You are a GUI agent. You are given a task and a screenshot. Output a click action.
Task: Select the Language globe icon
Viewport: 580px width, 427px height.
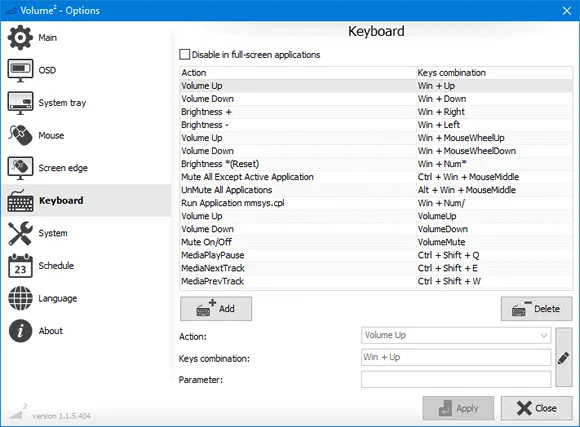pos(20,298)
